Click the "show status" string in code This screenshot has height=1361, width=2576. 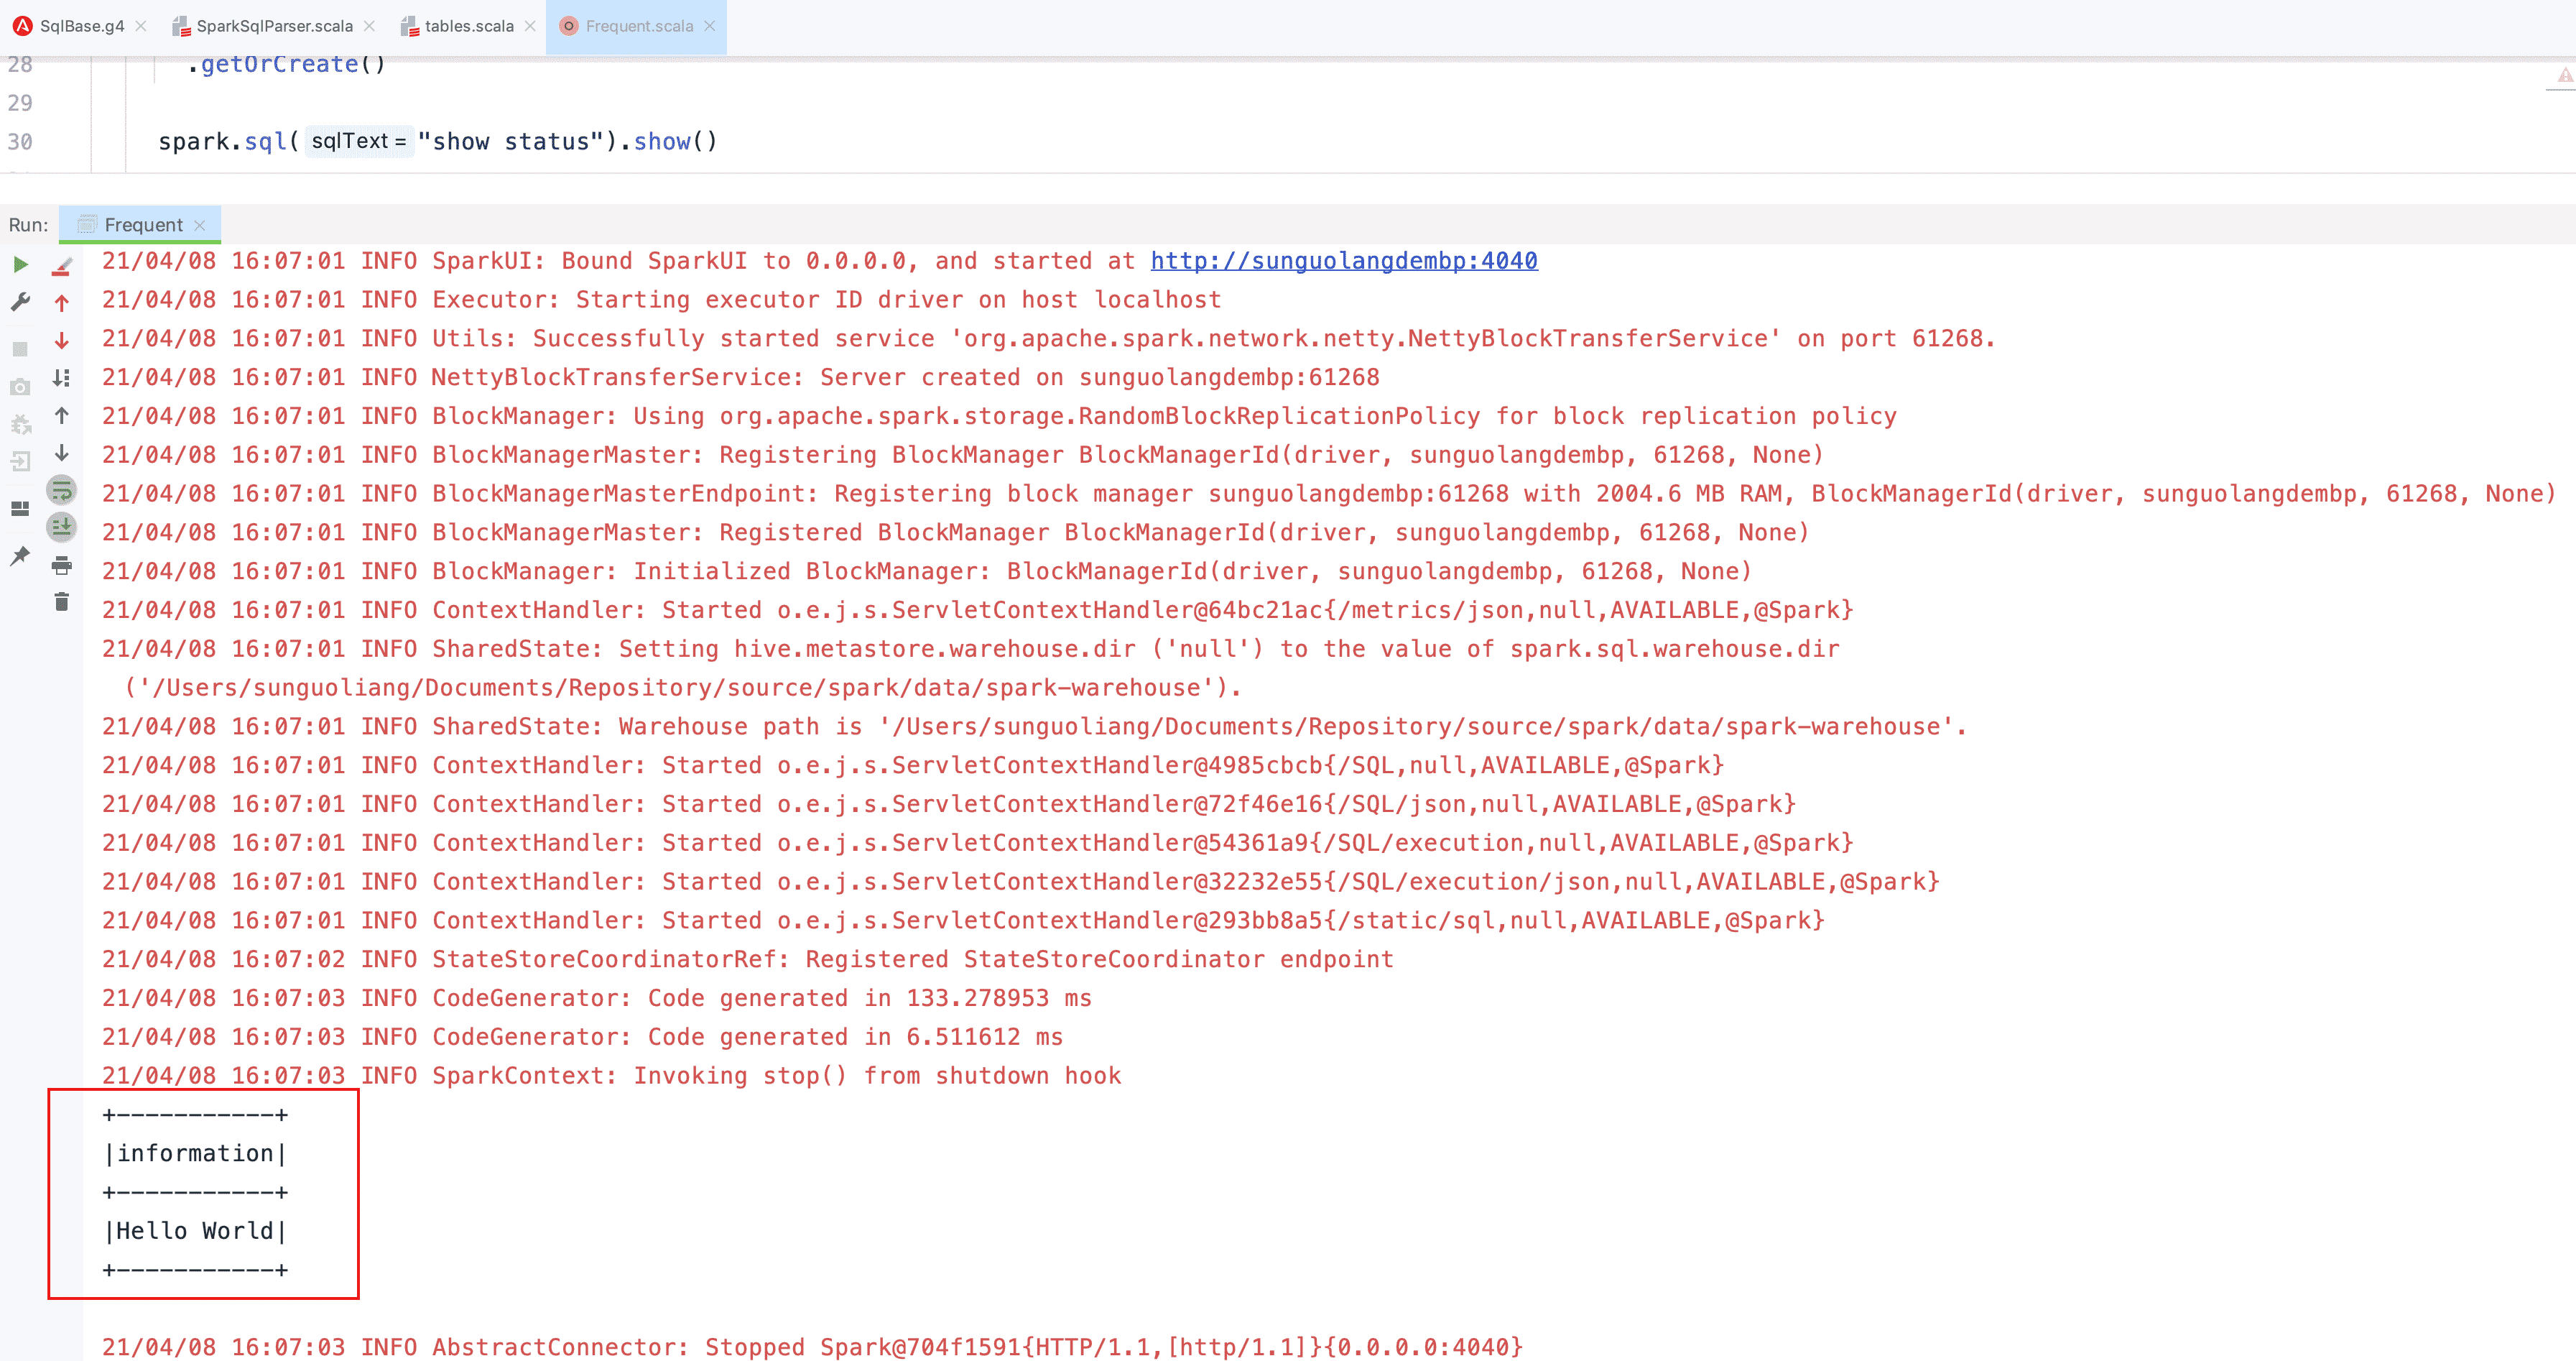click(x=511, y=142)
